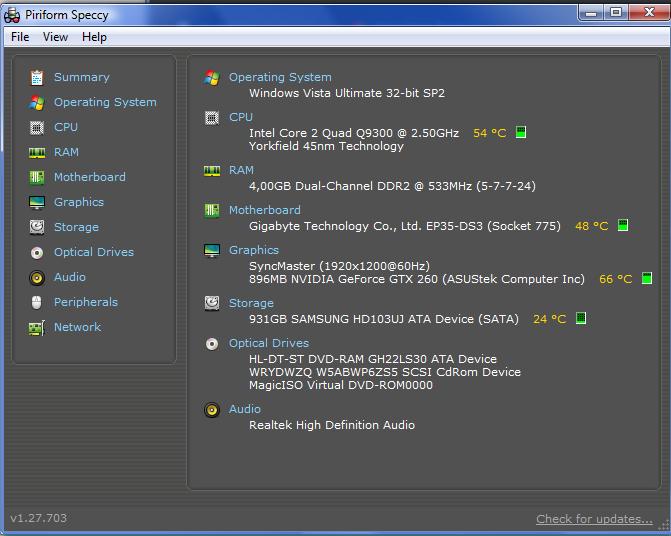View Graphics section from sidebar
671x536 pixels.
coord(79,202)
